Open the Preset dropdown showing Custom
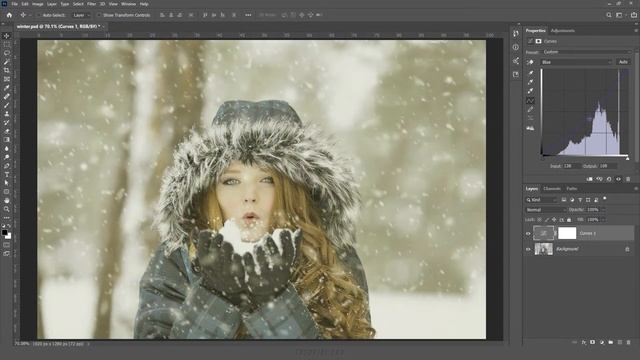Screen dimensions: 640x360 click(587, 52)
